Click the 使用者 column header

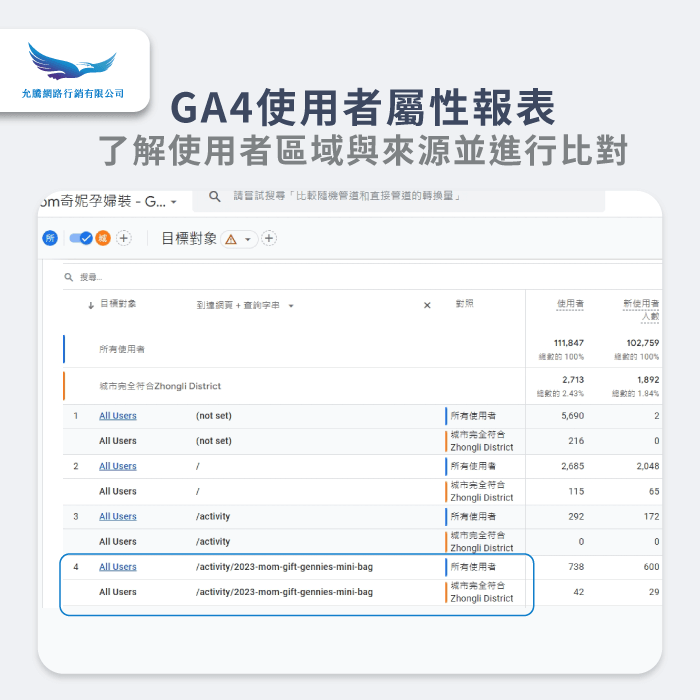tap(570, 304)
